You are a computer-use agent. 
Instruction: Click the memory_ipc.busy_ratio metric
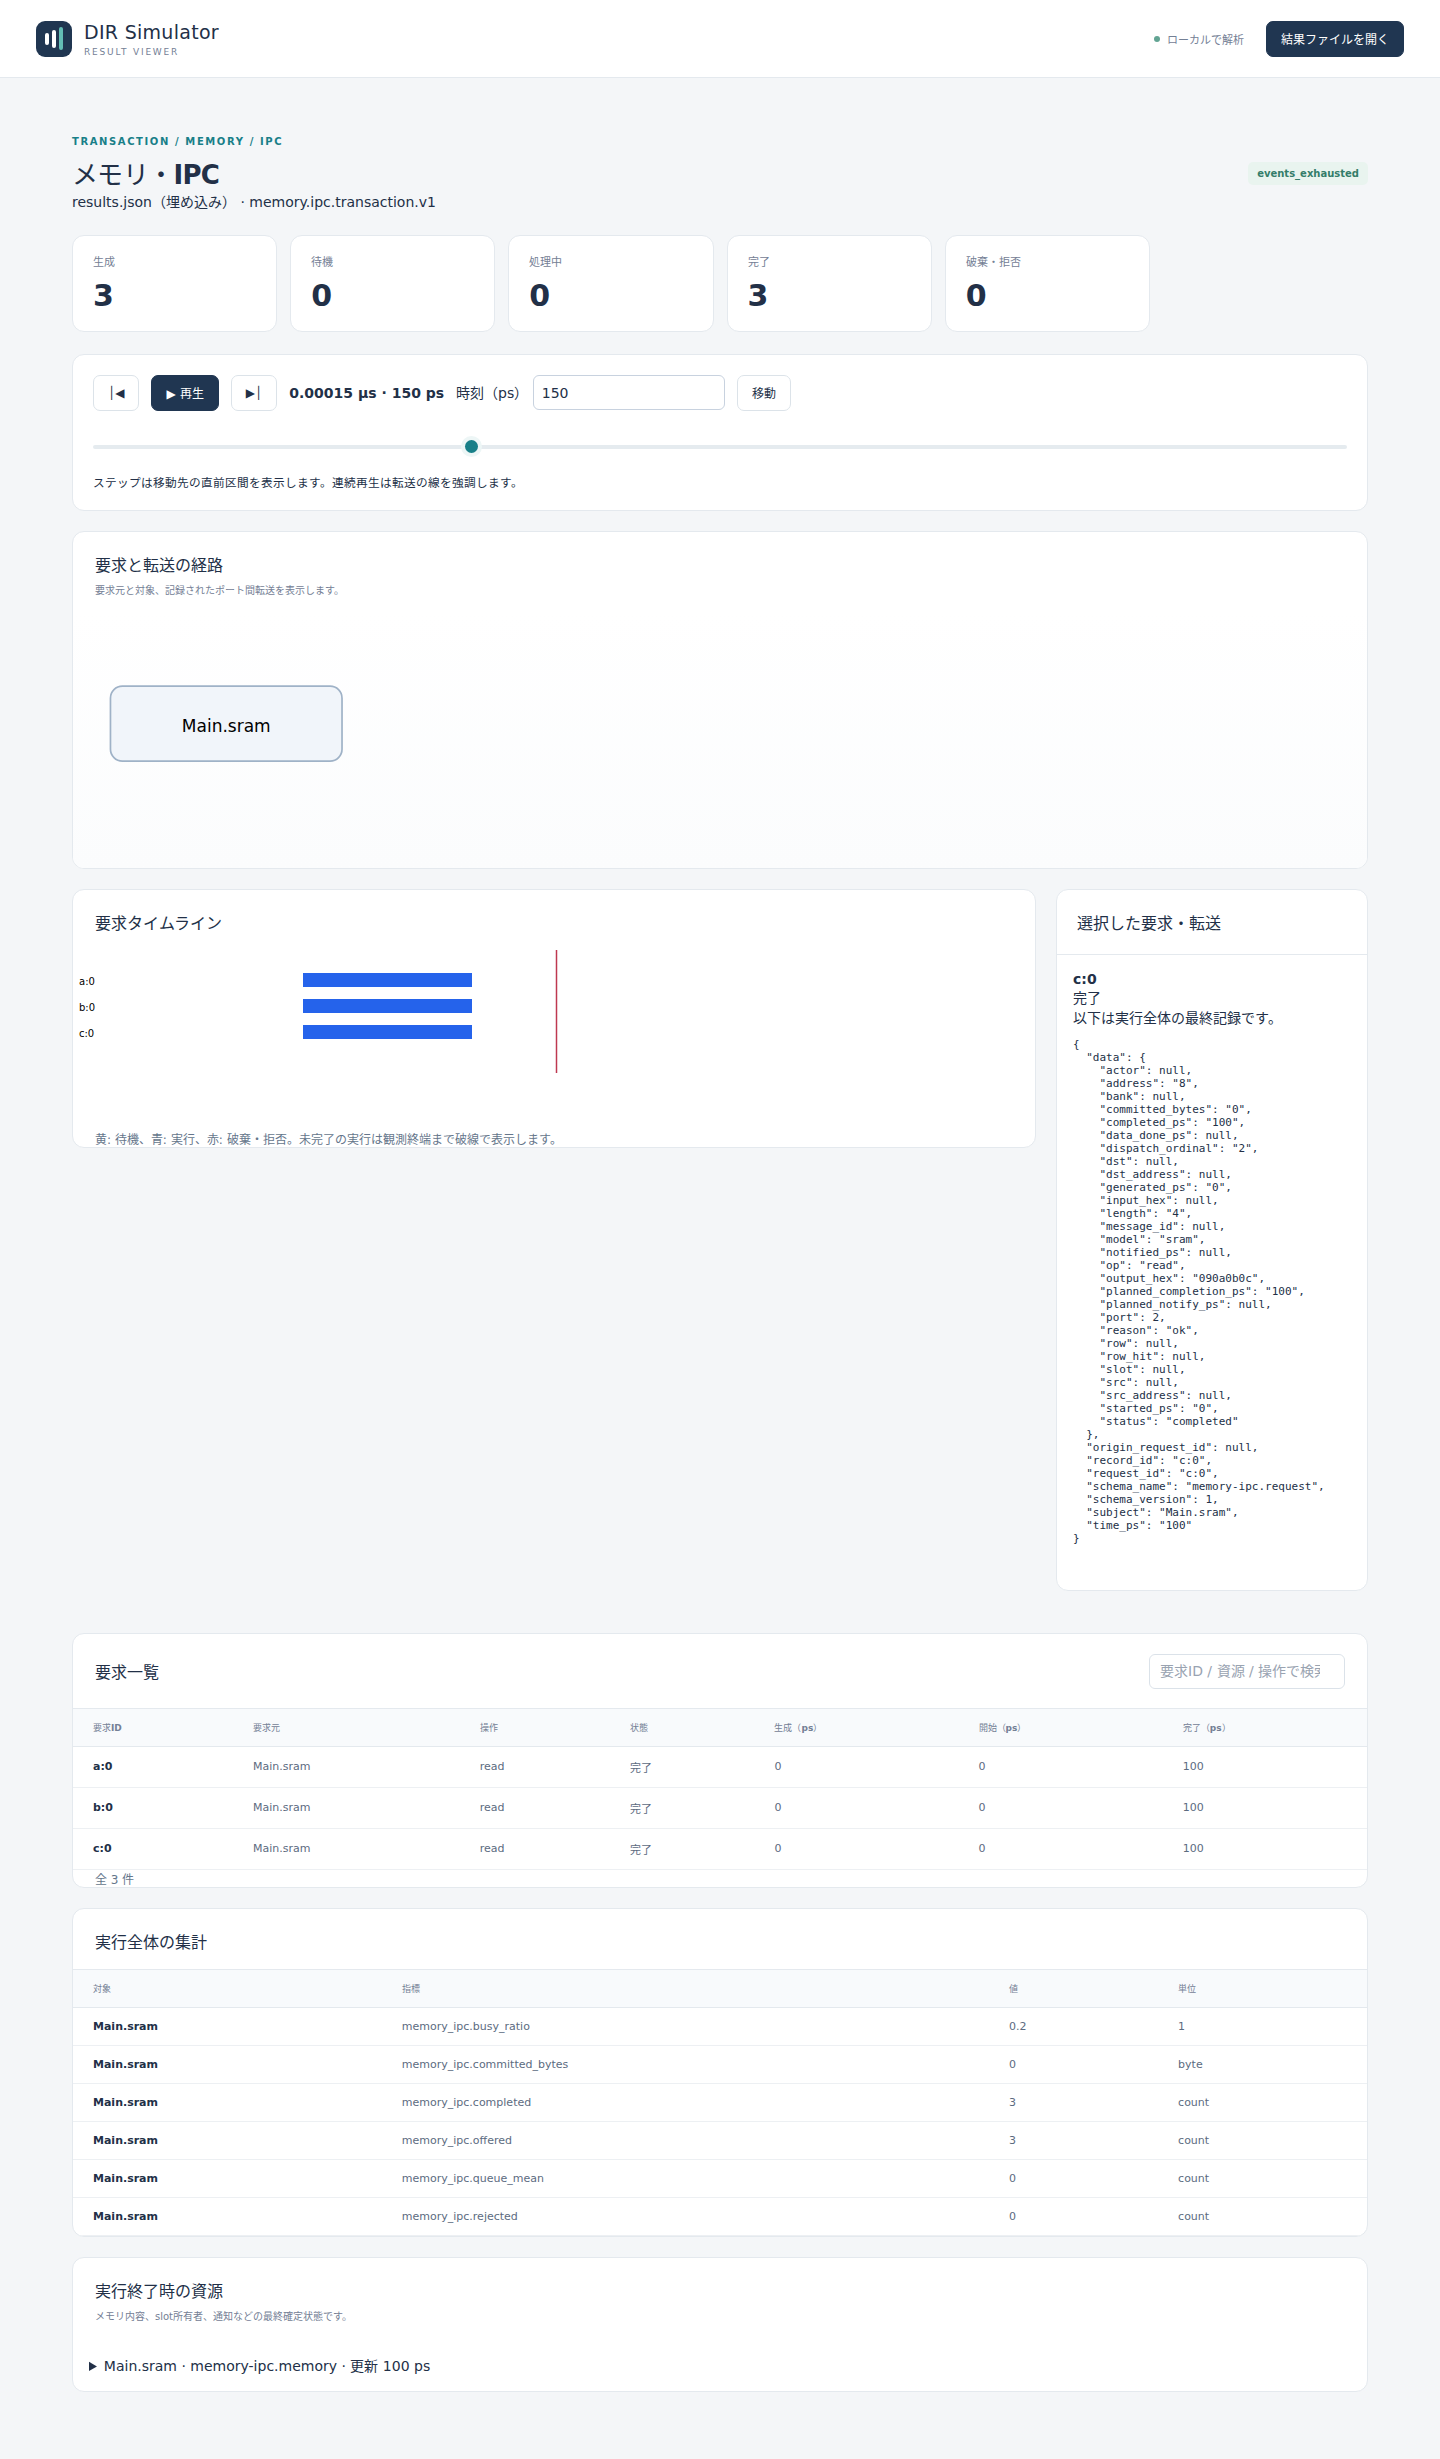point(466,2027)
